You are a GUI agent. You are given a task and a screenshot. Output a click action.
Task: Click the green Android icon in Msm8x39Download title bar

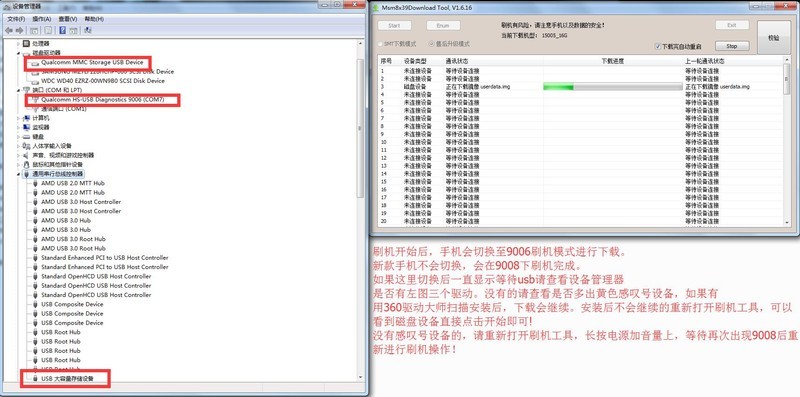[x=377, y=7]
